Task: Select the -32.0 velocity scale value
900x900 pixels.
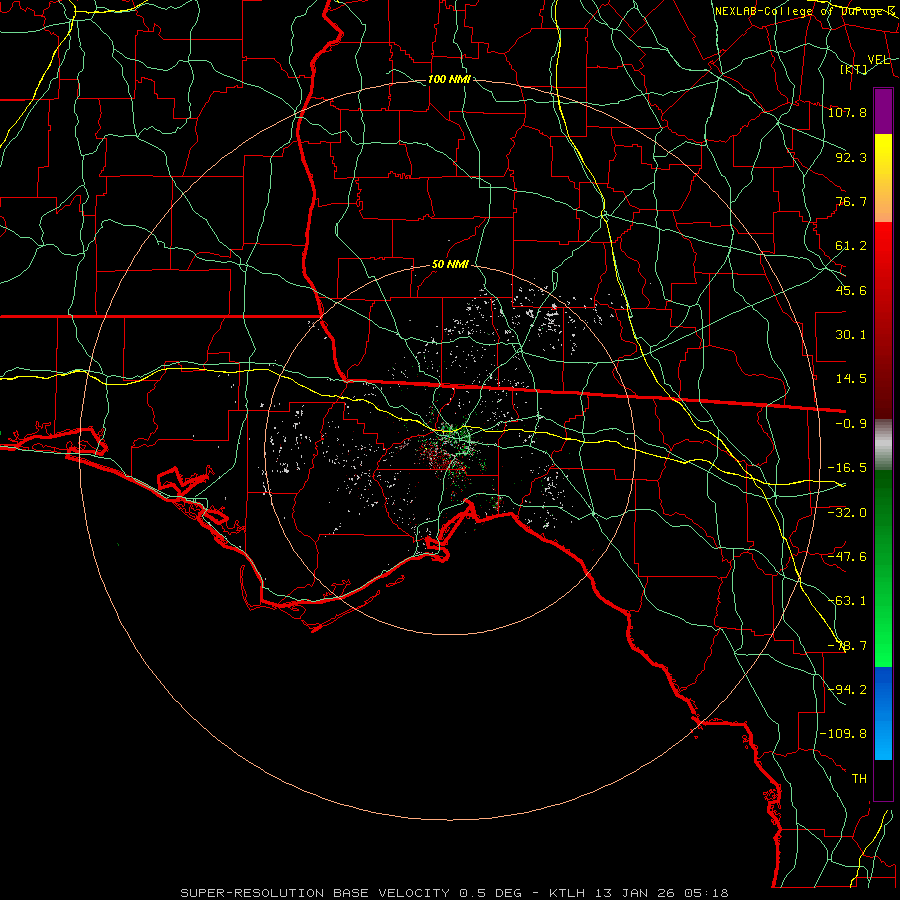Action: click(847, 513)
